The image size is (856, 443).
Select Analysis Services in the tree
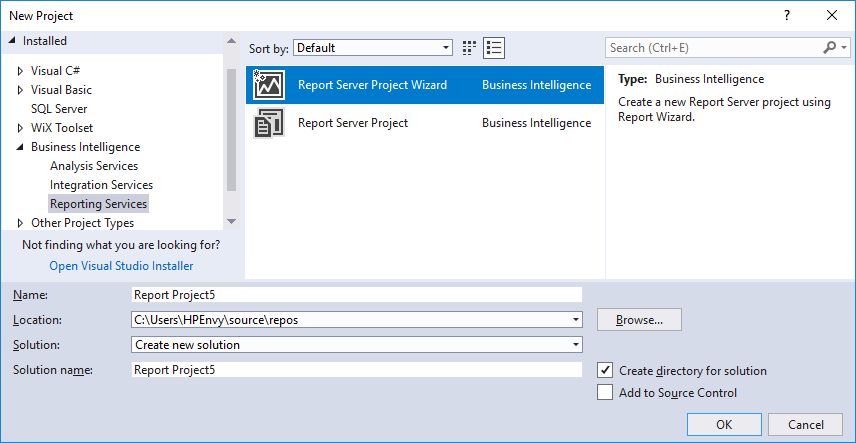point(94,166)
